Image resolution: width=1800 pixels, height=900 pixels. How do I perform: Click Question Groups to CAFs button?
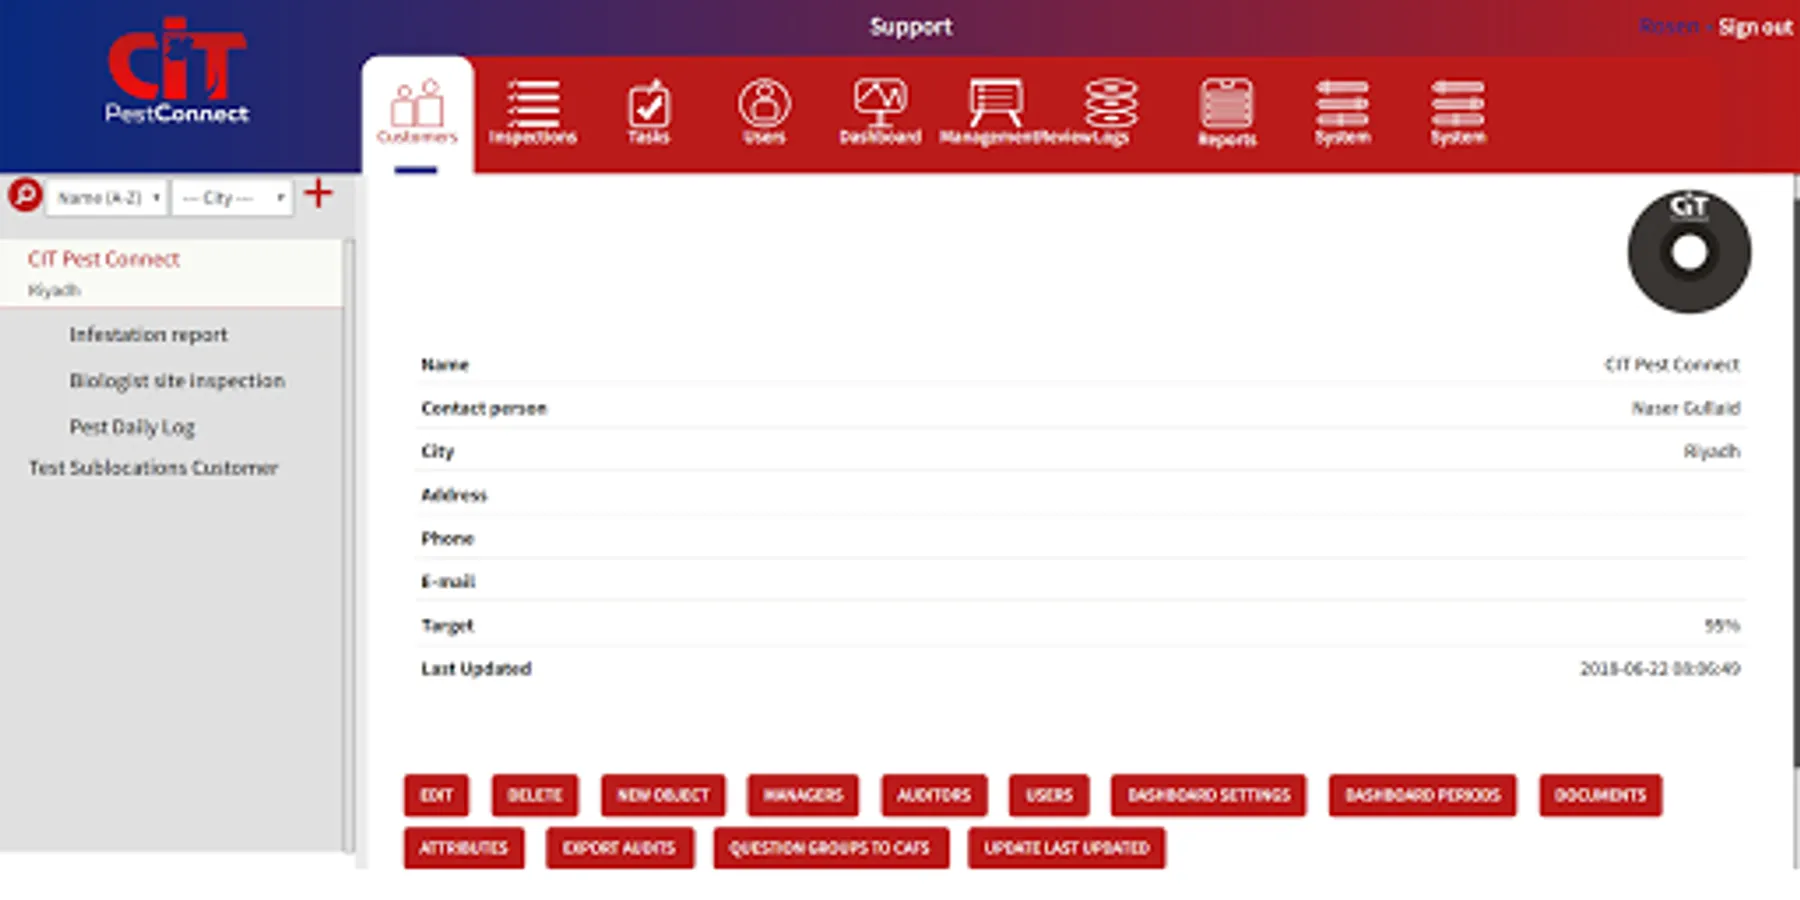tap(830, 848)
